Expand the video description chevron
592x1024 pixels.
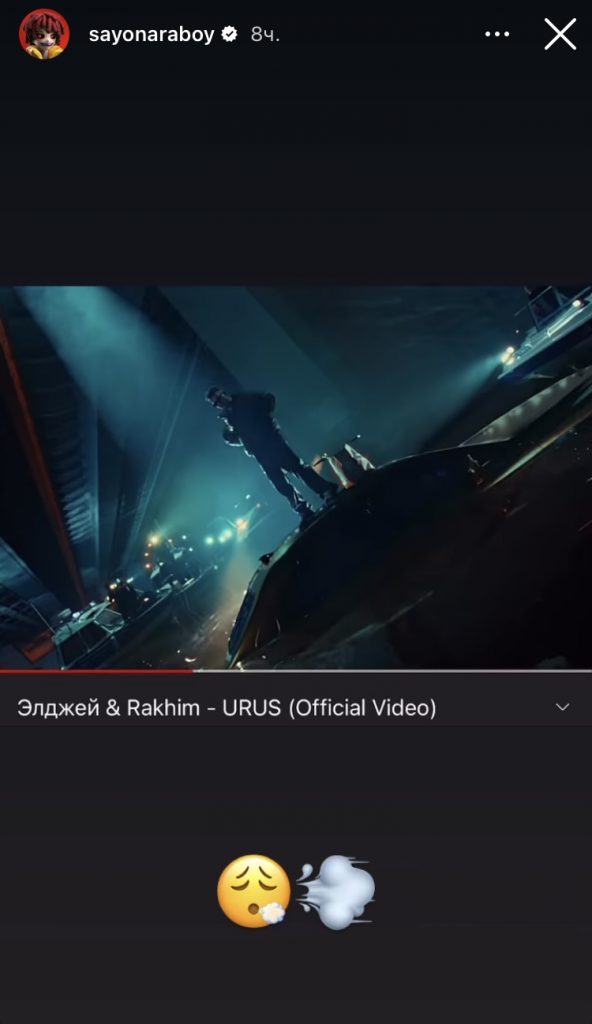pyautogui.click(x=562, y=707)
